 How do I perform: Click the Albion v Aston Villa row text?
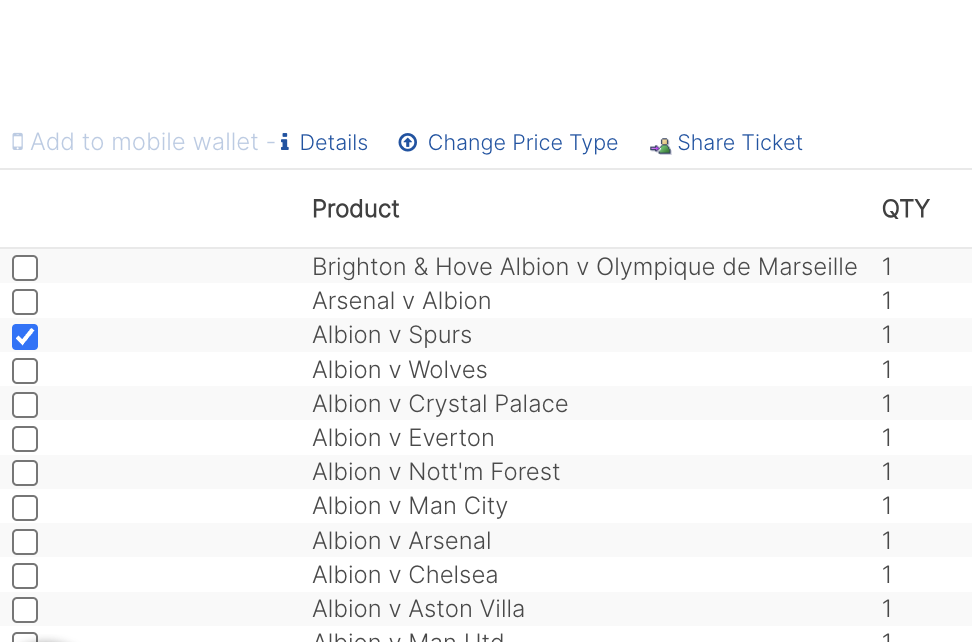418,609
